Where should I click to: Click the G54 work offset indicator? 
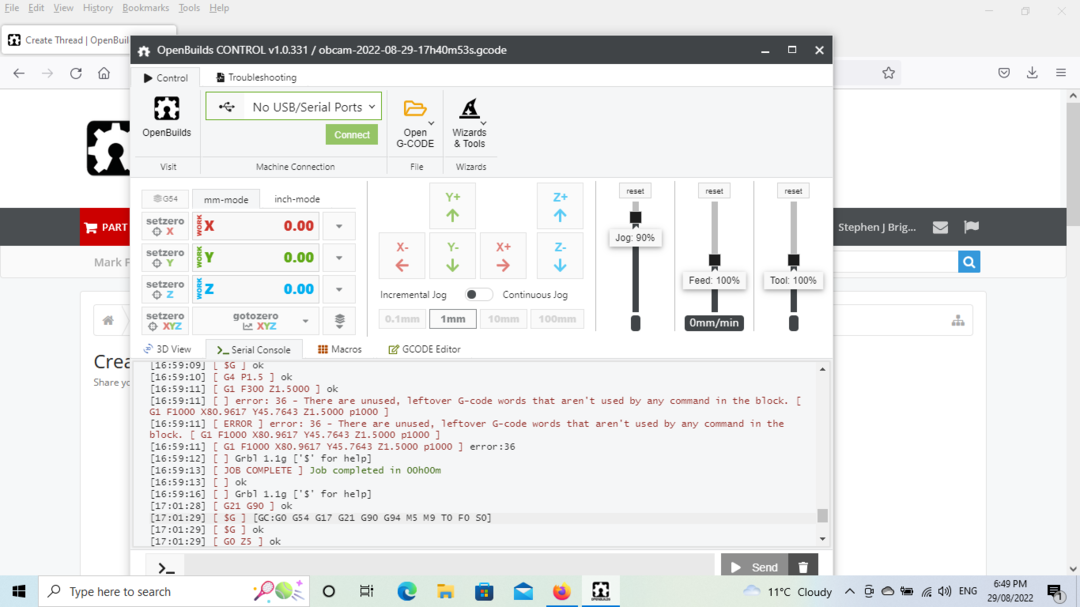[165, 198]
